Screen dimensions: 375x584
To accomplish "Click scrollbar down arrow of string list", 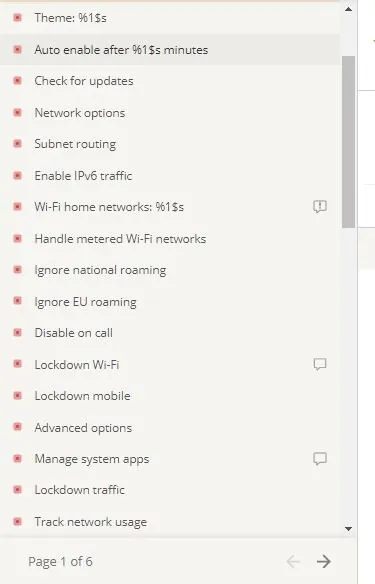I will [349, 529].
